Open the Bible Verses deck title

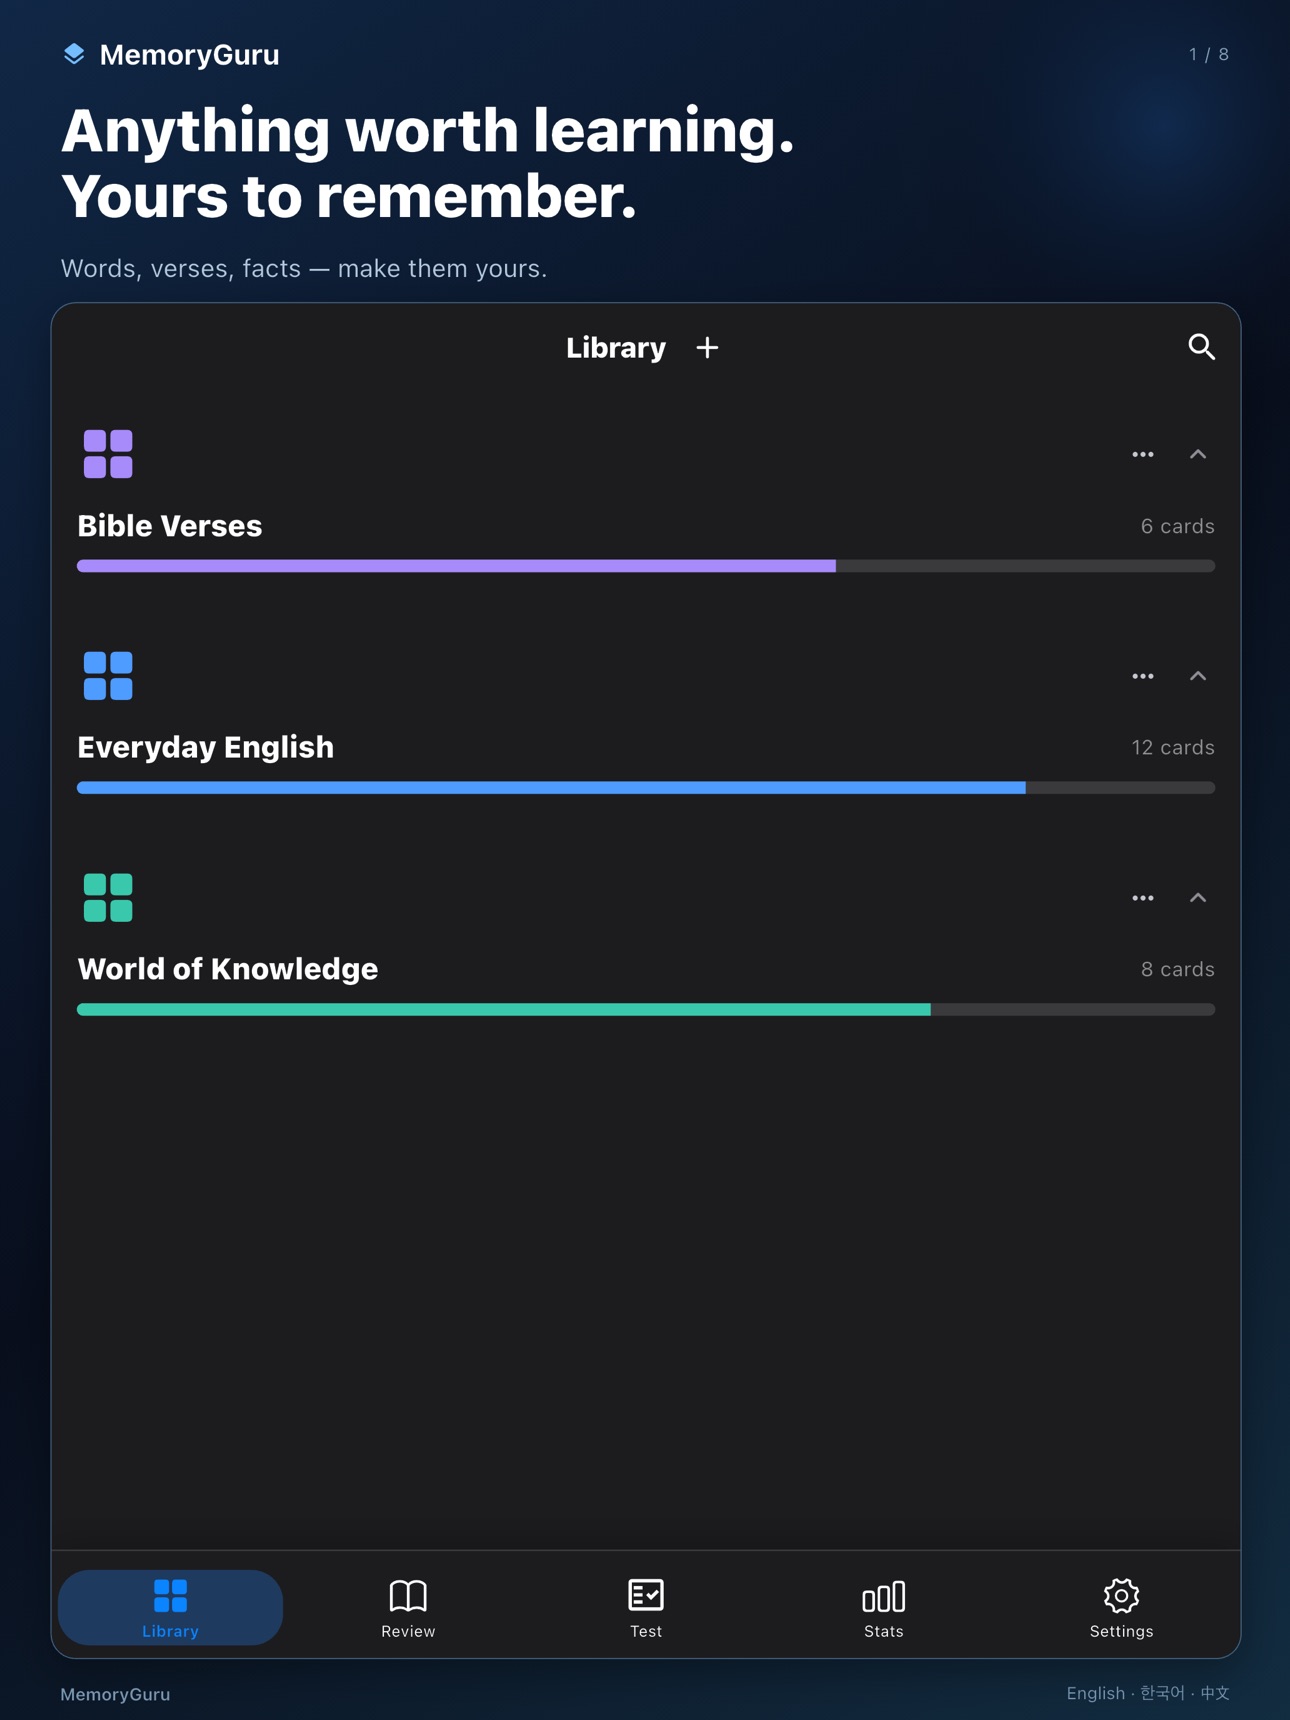pos(170,526)
